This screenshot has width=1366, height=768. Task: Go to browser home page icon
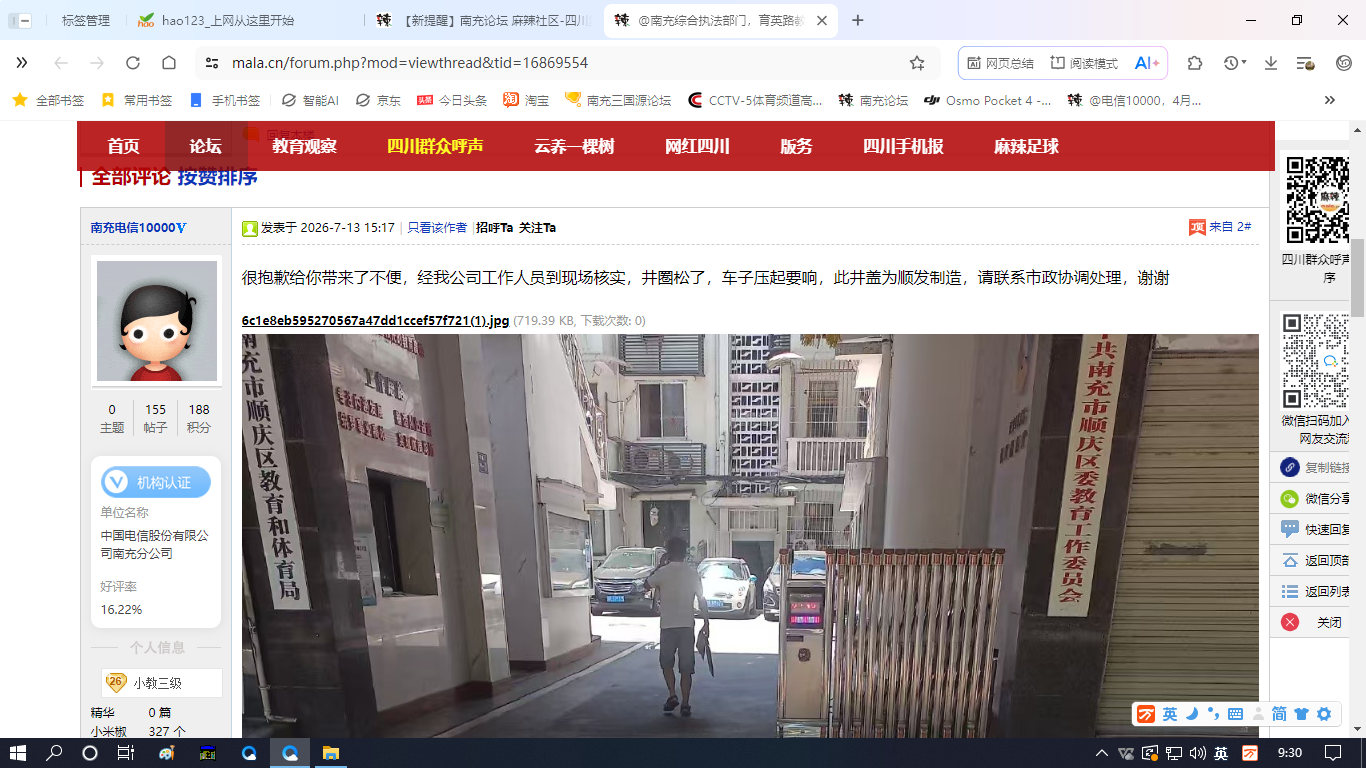[x=169, y=63]
